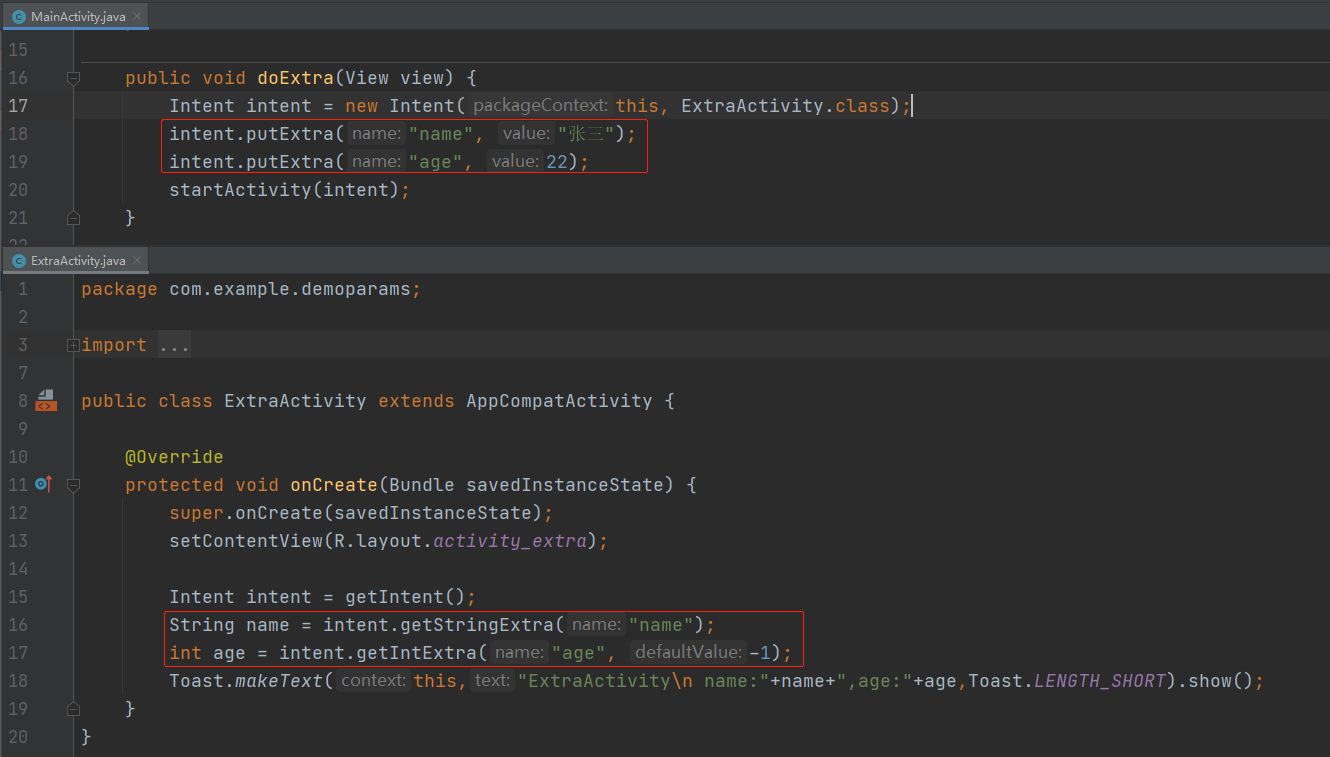
Task: Switch to the ExtraActivity.java tab
Action: point(75,261)
